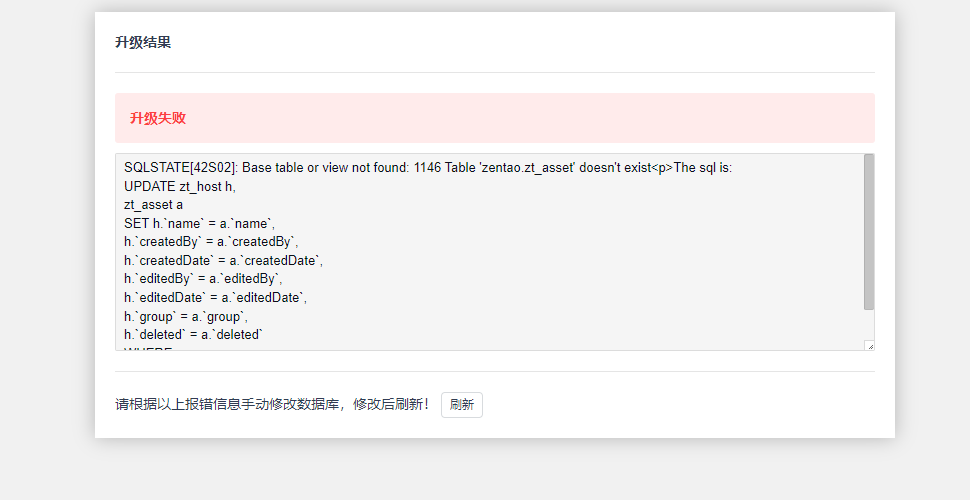Click the 请根据以上报错信息 instruction text
Image resolution: width=970 pixels, height=500 pixels.
(x=272, y=405)
